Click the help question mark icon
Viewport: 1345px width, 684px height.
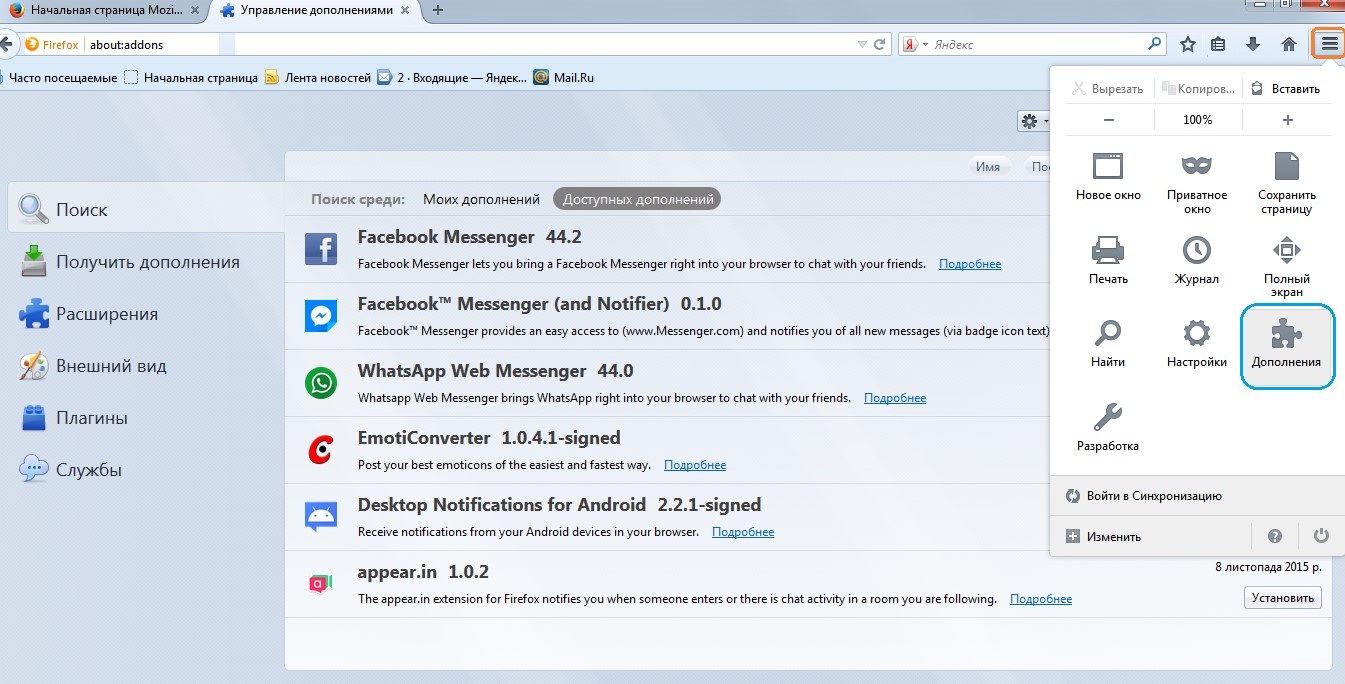1275,536
